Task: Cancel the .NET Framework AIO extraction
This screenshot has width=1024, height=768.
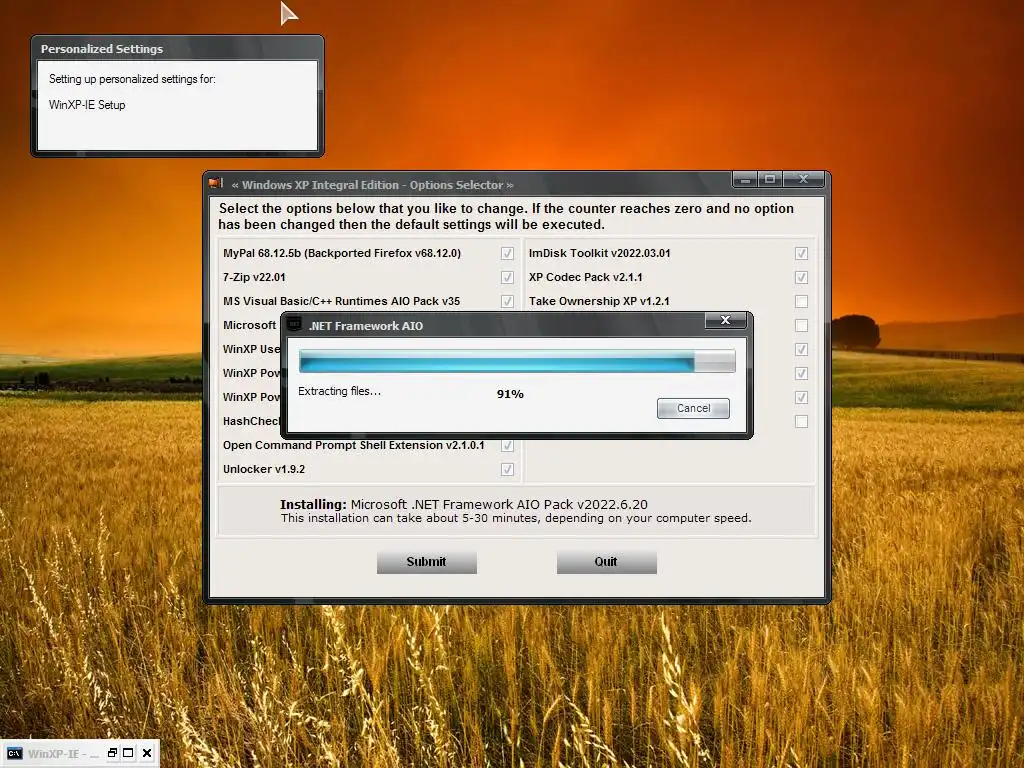Action: [x=693, y=408]
